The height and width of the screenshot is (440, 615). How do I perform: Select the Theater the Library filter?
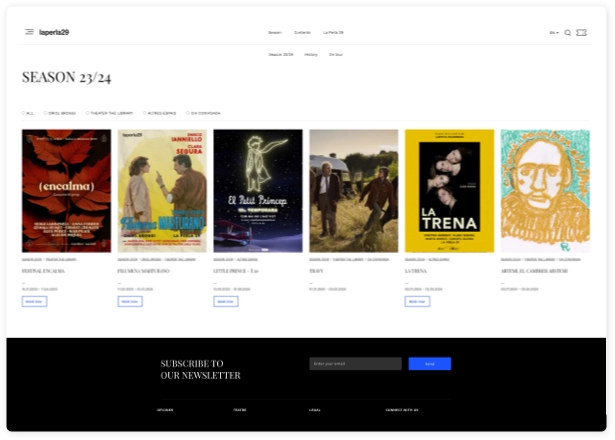coord(88,113)
